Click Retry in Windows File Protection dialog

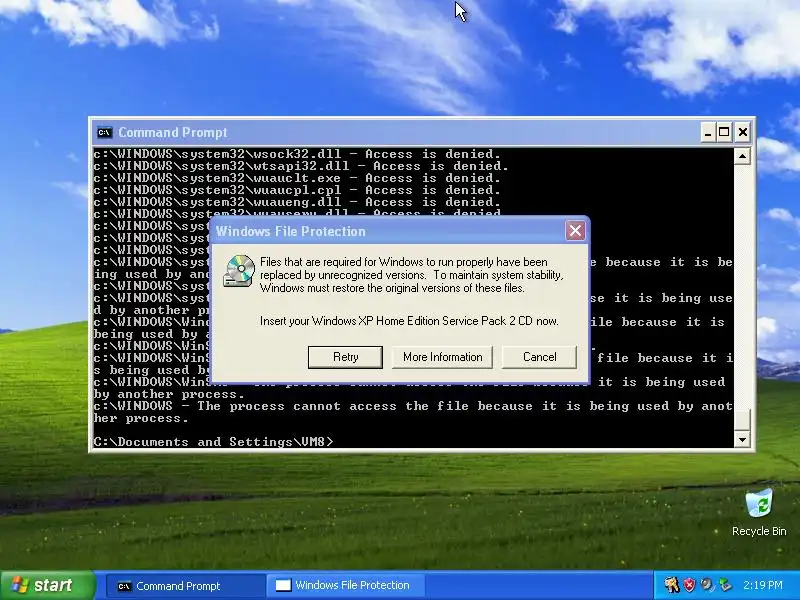point(345,357)
